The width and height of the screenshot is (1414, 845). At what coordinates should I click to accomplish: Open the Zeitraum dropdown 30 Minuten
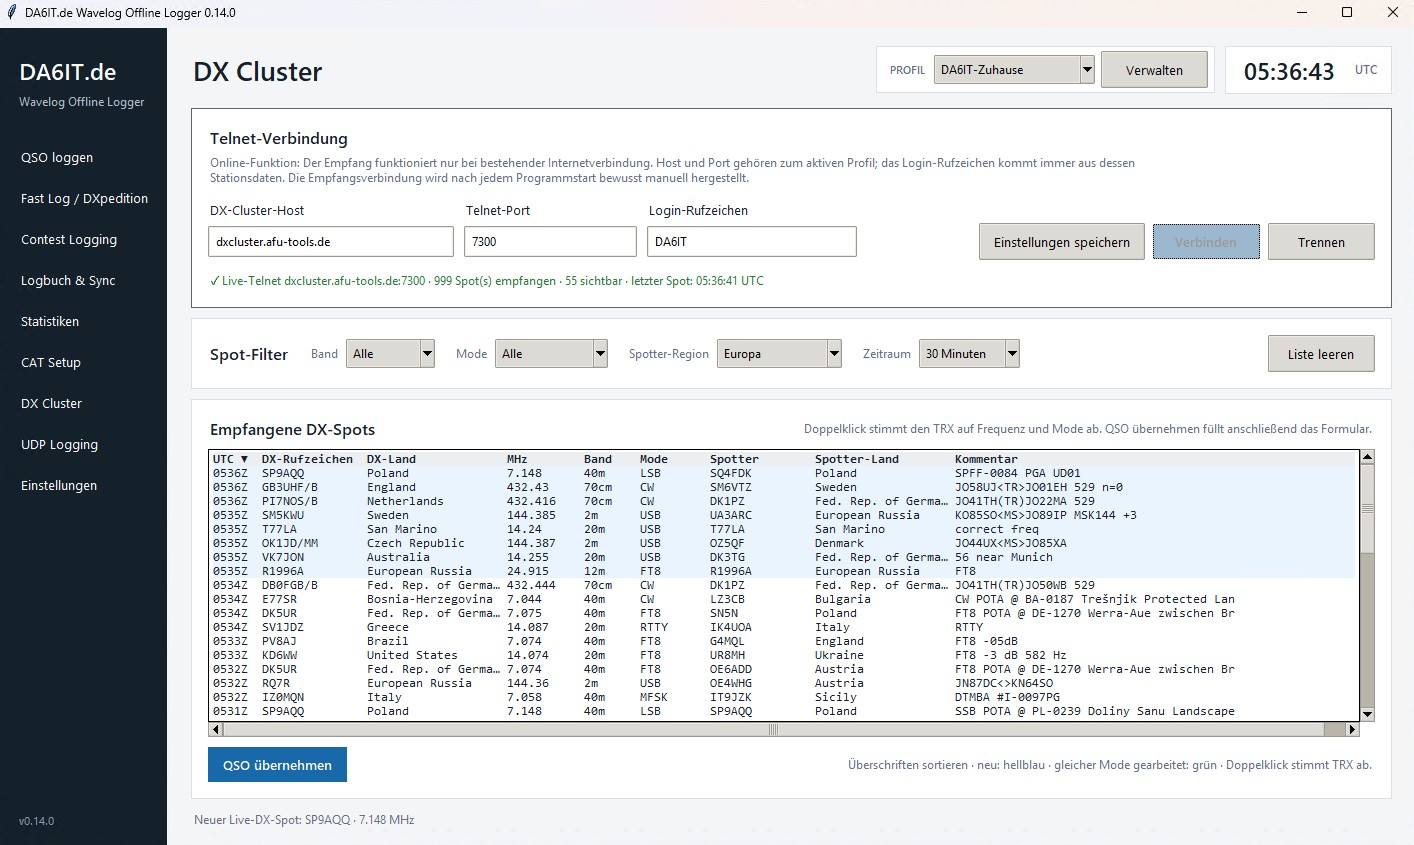[x=969, y=353]
